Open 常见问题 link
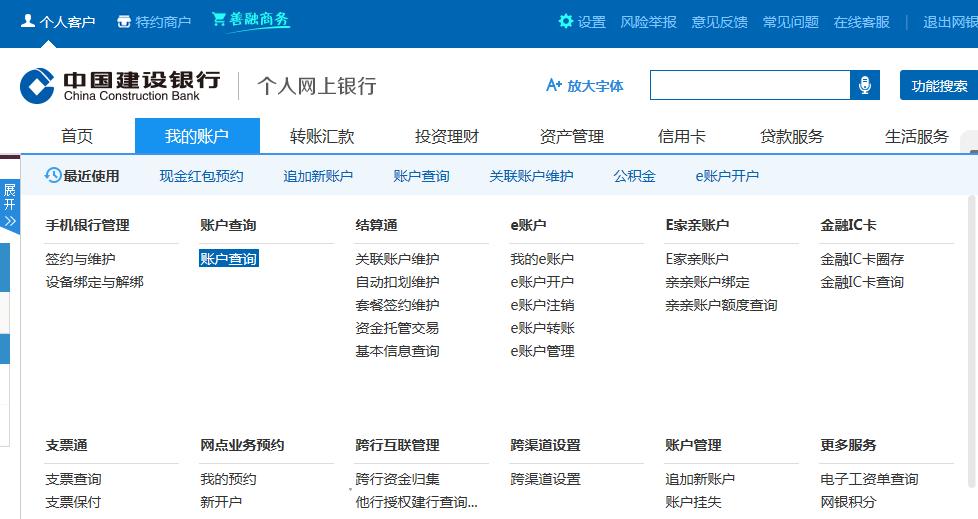This screenshot has height=519, width=978. [x=790, y=22]
